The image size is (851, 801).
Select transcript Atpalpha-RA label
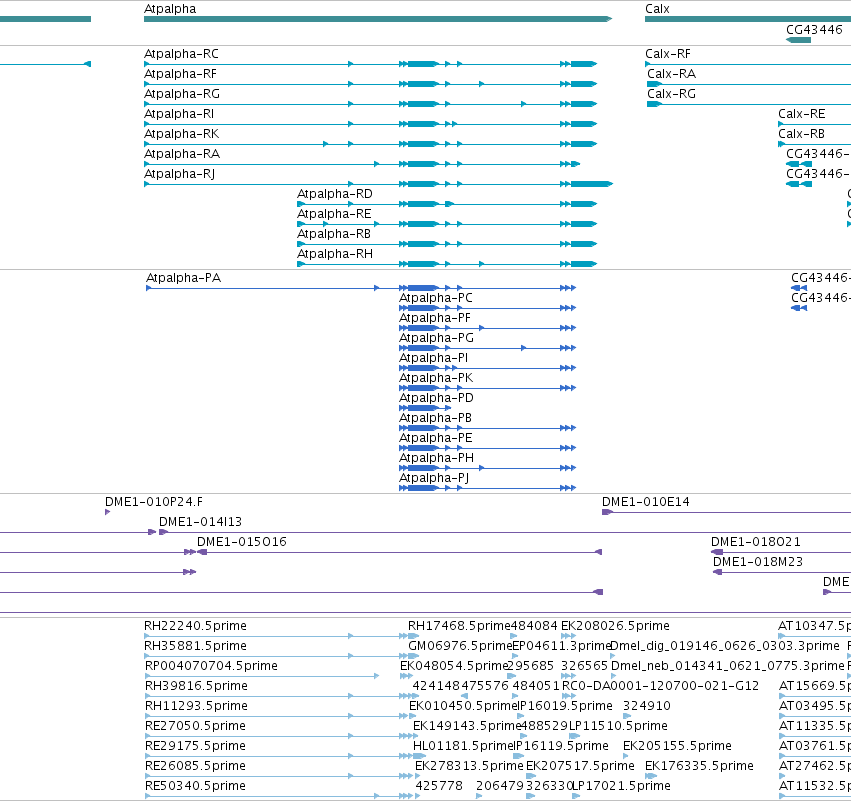[182, 154]
